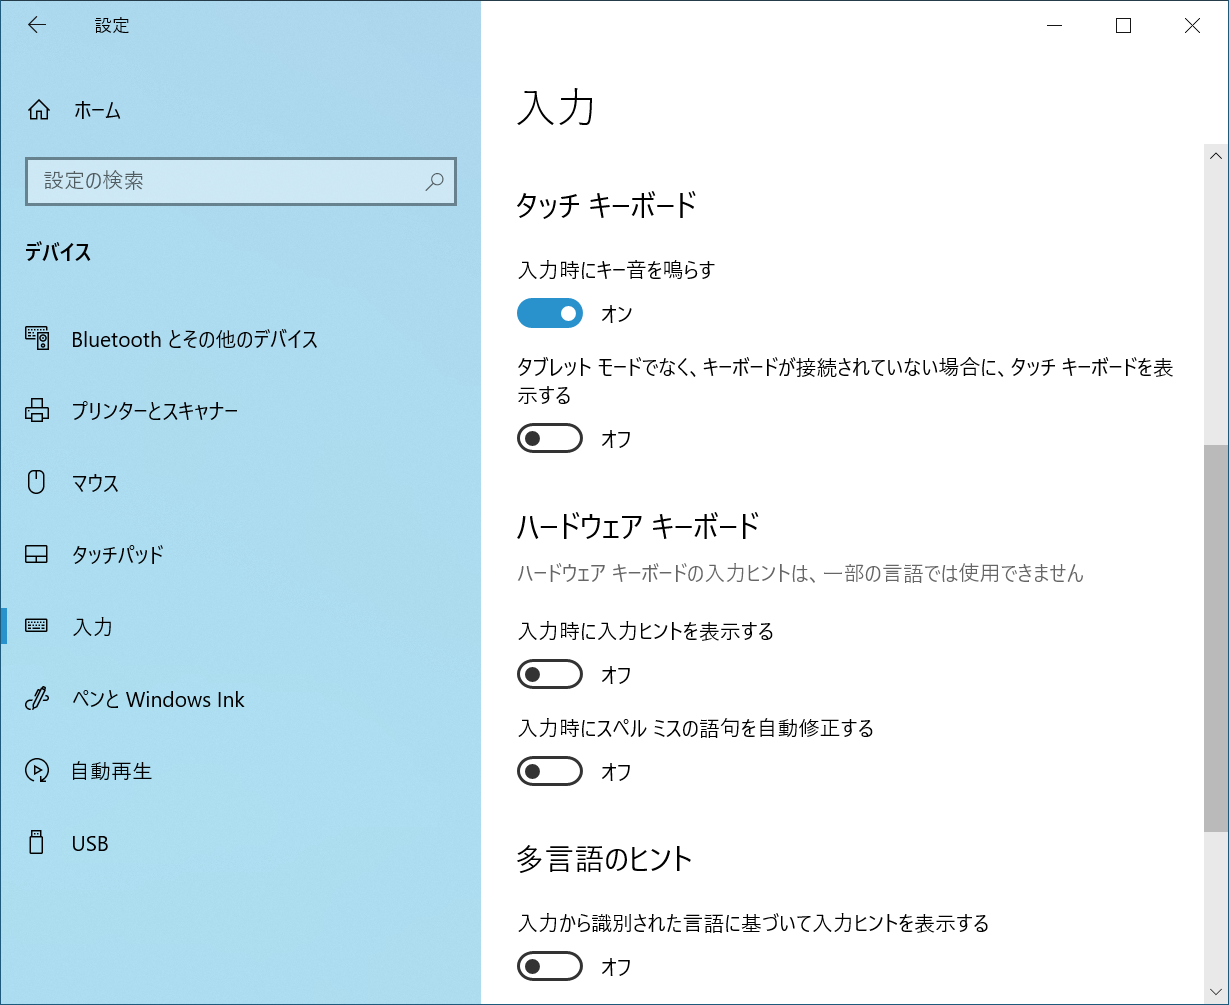The width and height of the screenshot is (1229, 1005).
Task: Select the keyboard icon next to 入力
Action: click(x=37, y=626)
